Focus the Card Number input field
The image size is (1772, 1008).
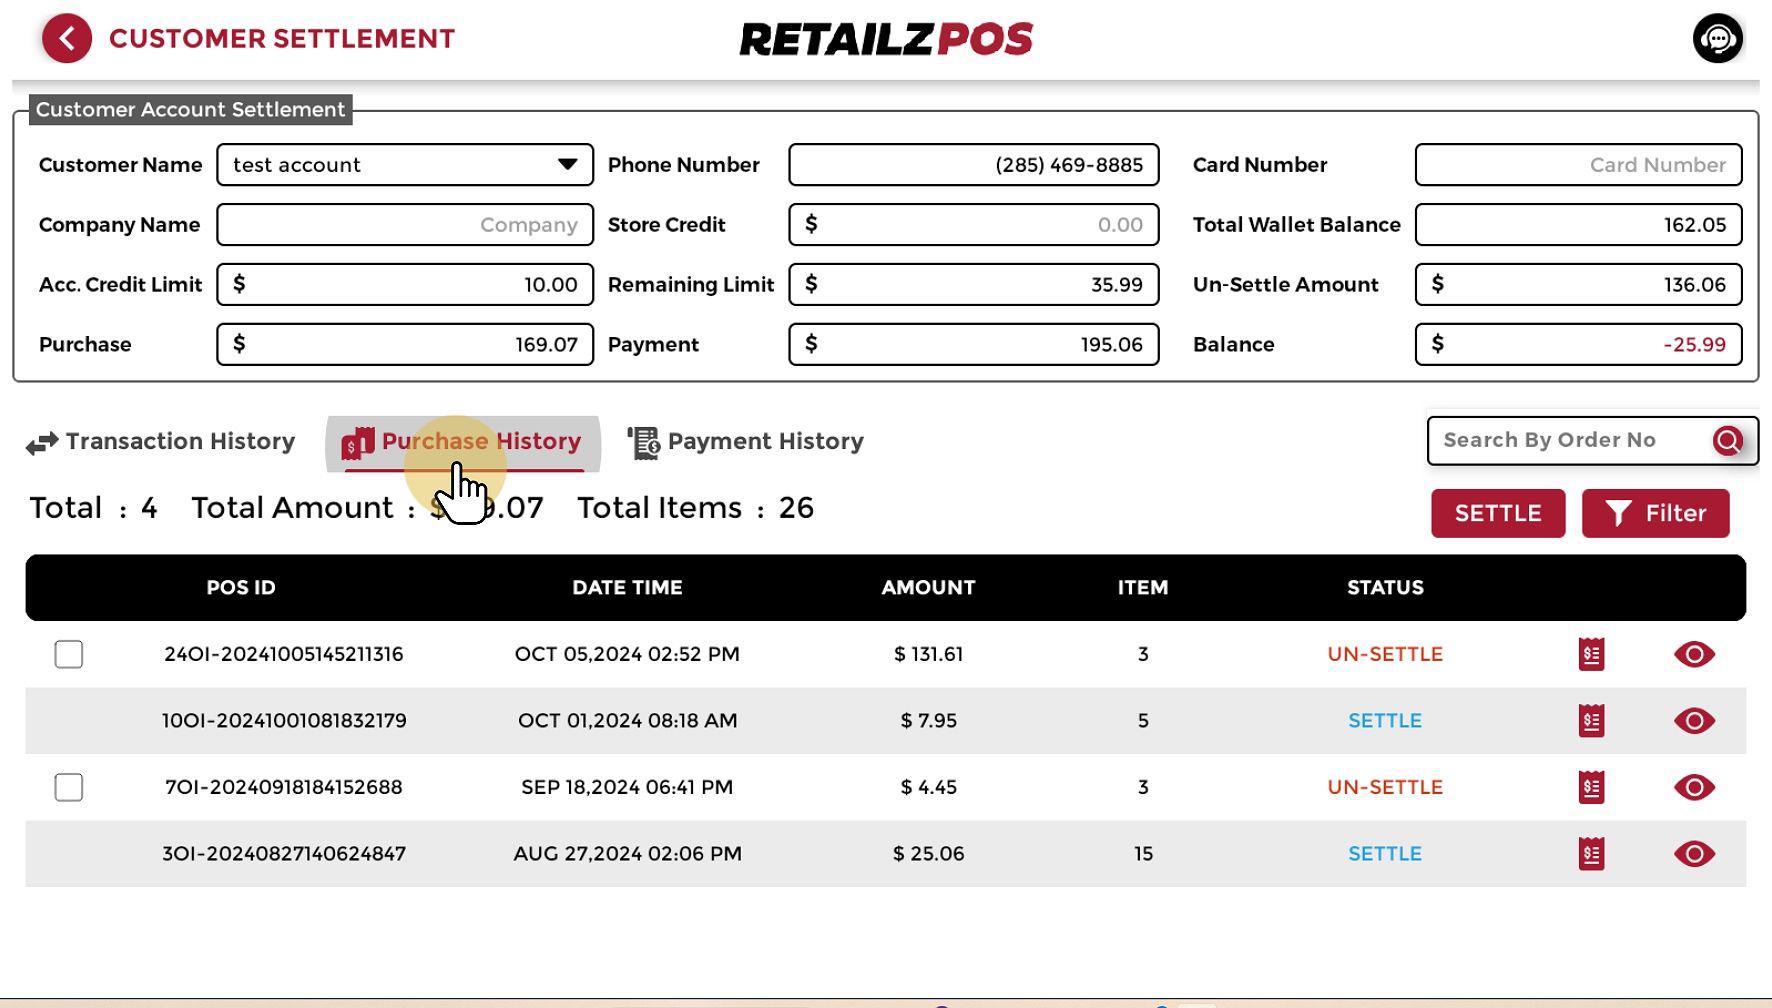(1577, 165)
